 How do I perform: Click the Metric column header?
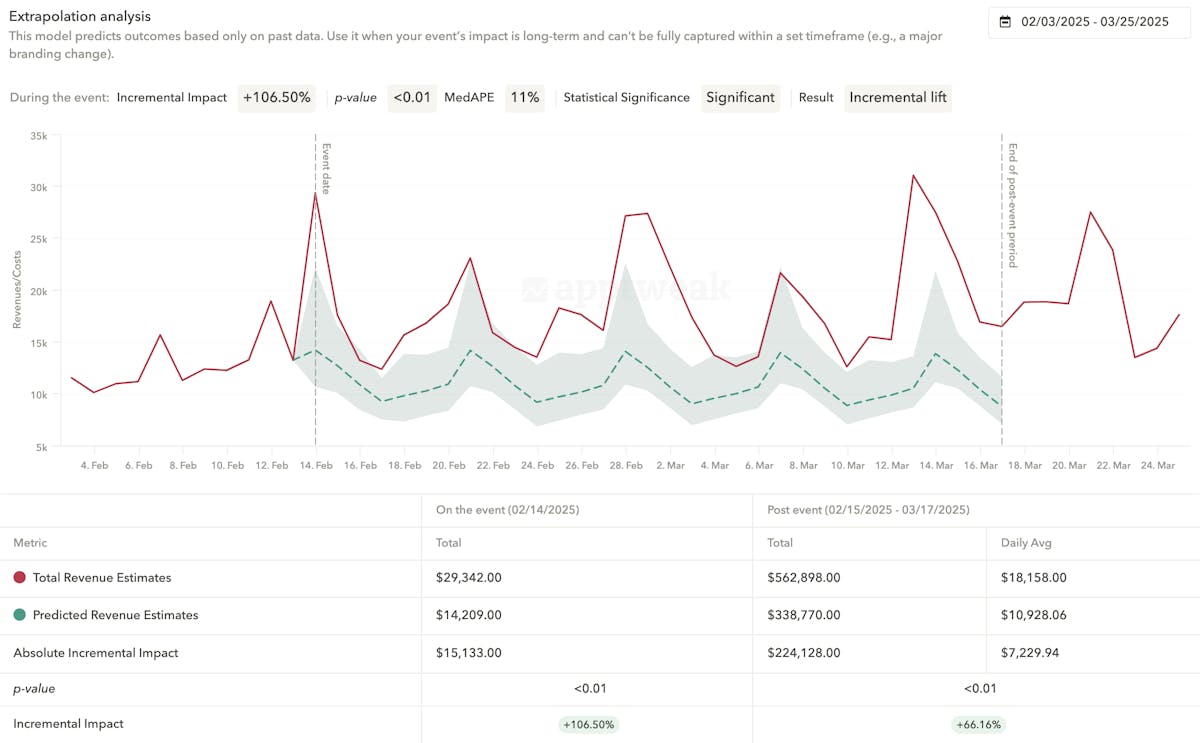click(x=30, y=542)
